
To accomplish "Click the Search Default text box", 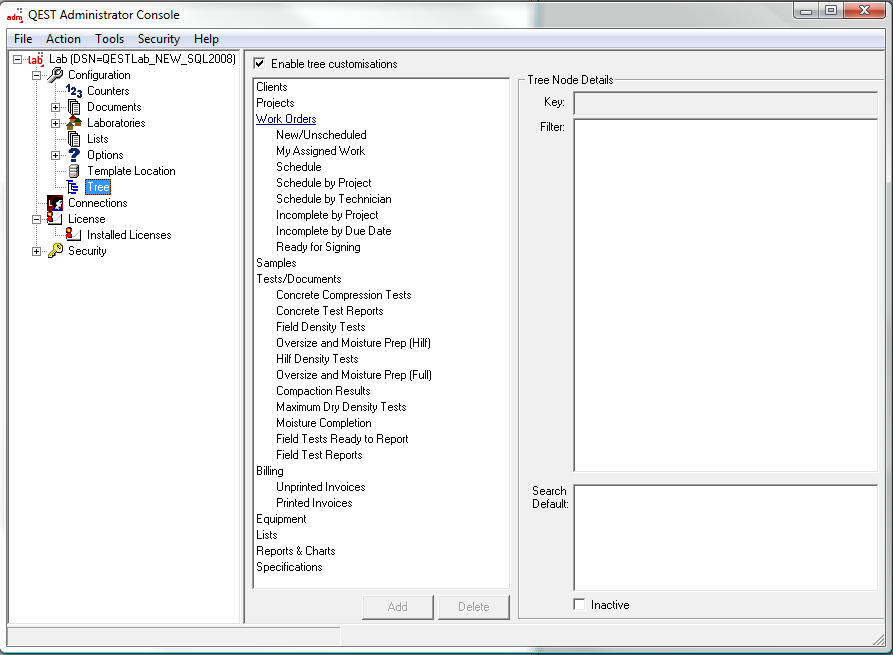I will click(725, 537).
